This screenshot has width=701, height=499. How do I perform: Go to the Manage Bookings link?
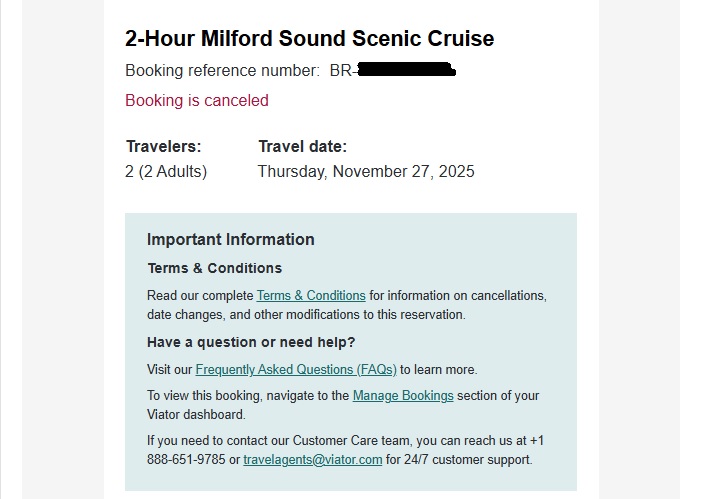click(403, 396)
